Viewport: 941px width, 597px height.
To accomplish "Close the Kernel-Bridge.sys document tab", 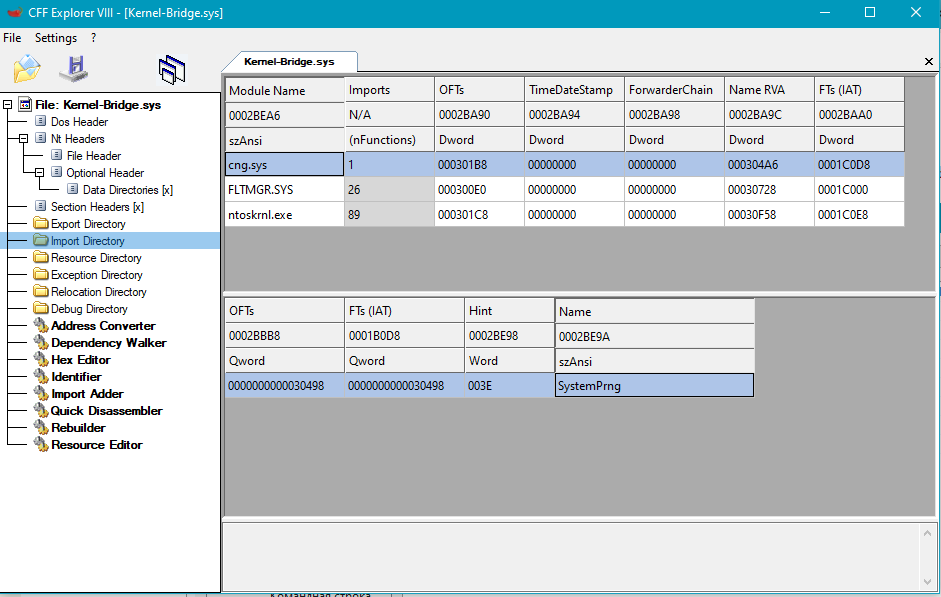I will [x=928, y=62].
